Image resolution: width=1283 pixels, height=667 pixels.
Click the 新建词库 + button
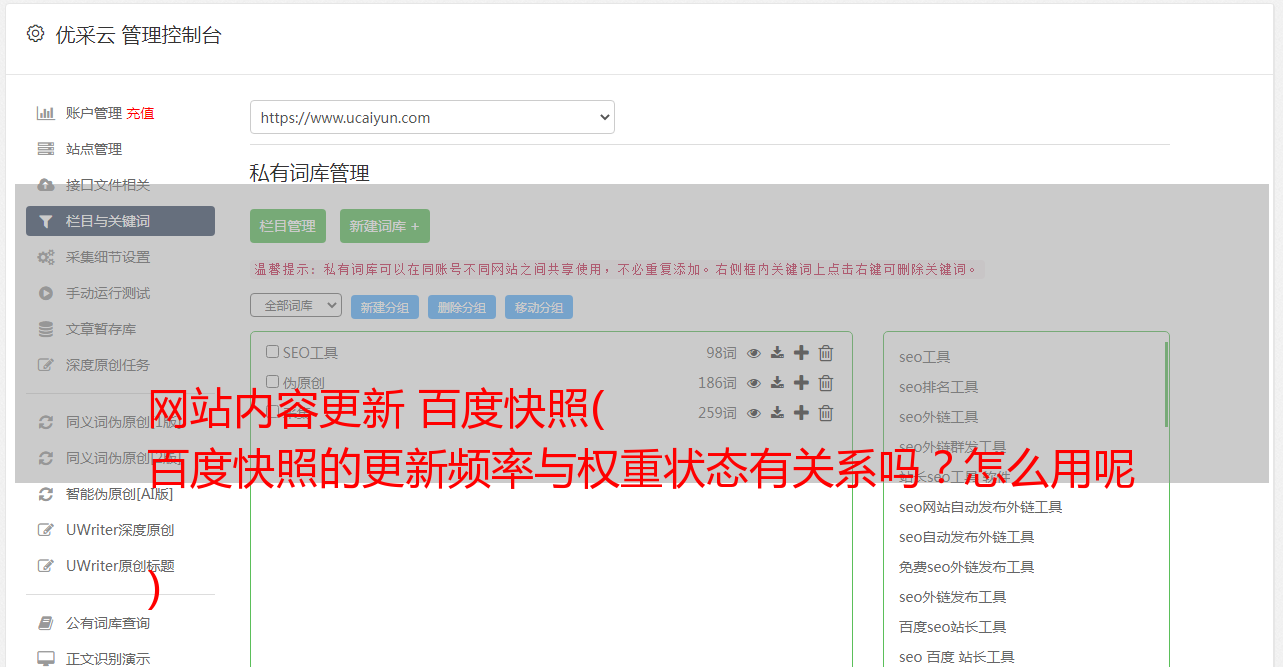385,226
